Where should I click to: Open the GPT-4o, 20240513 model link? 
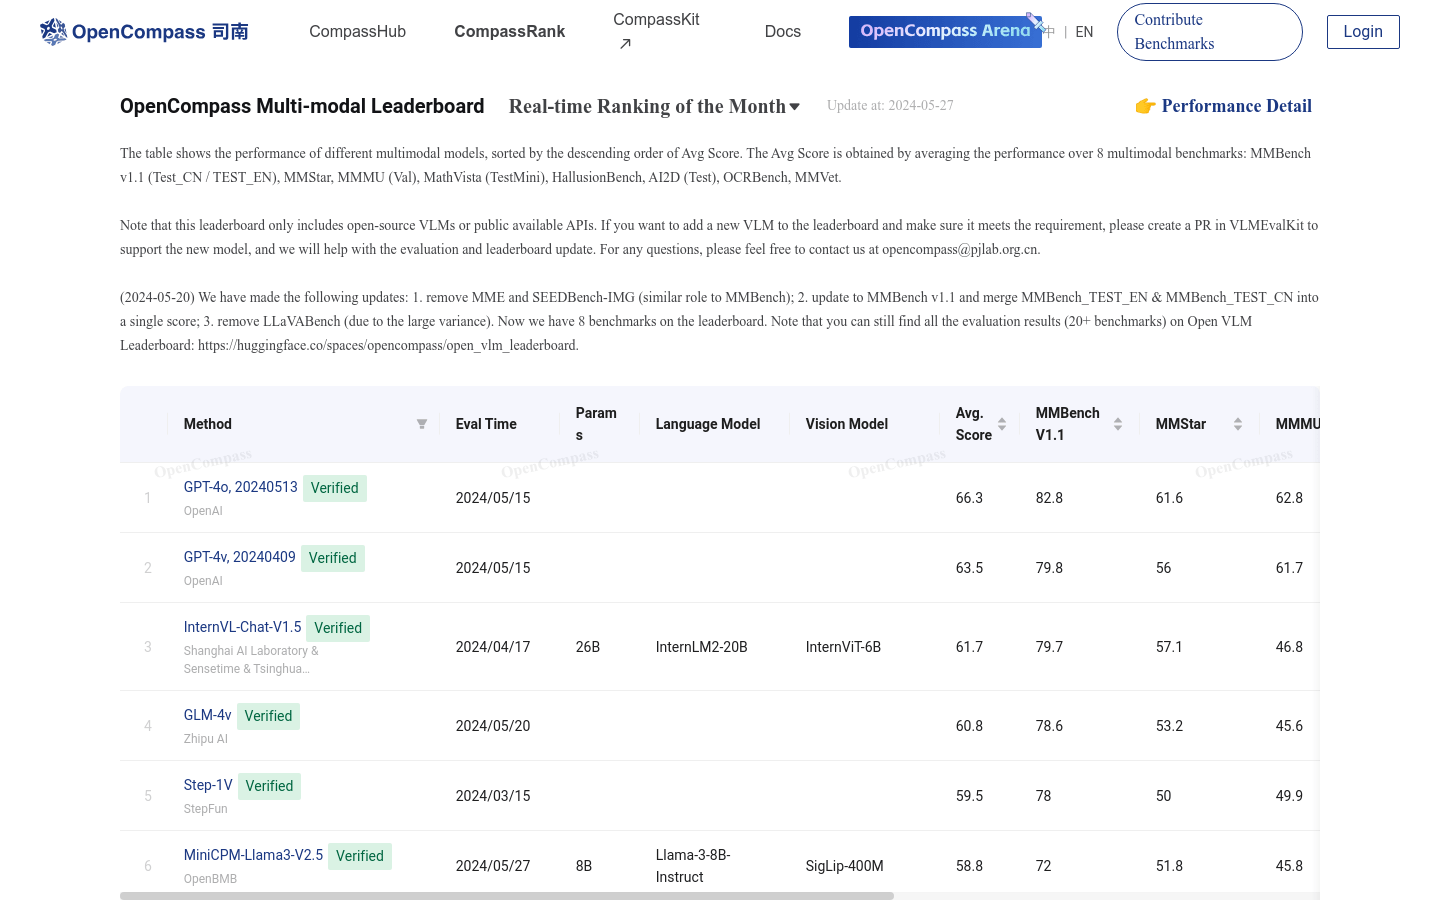click(x=240, y=487)
